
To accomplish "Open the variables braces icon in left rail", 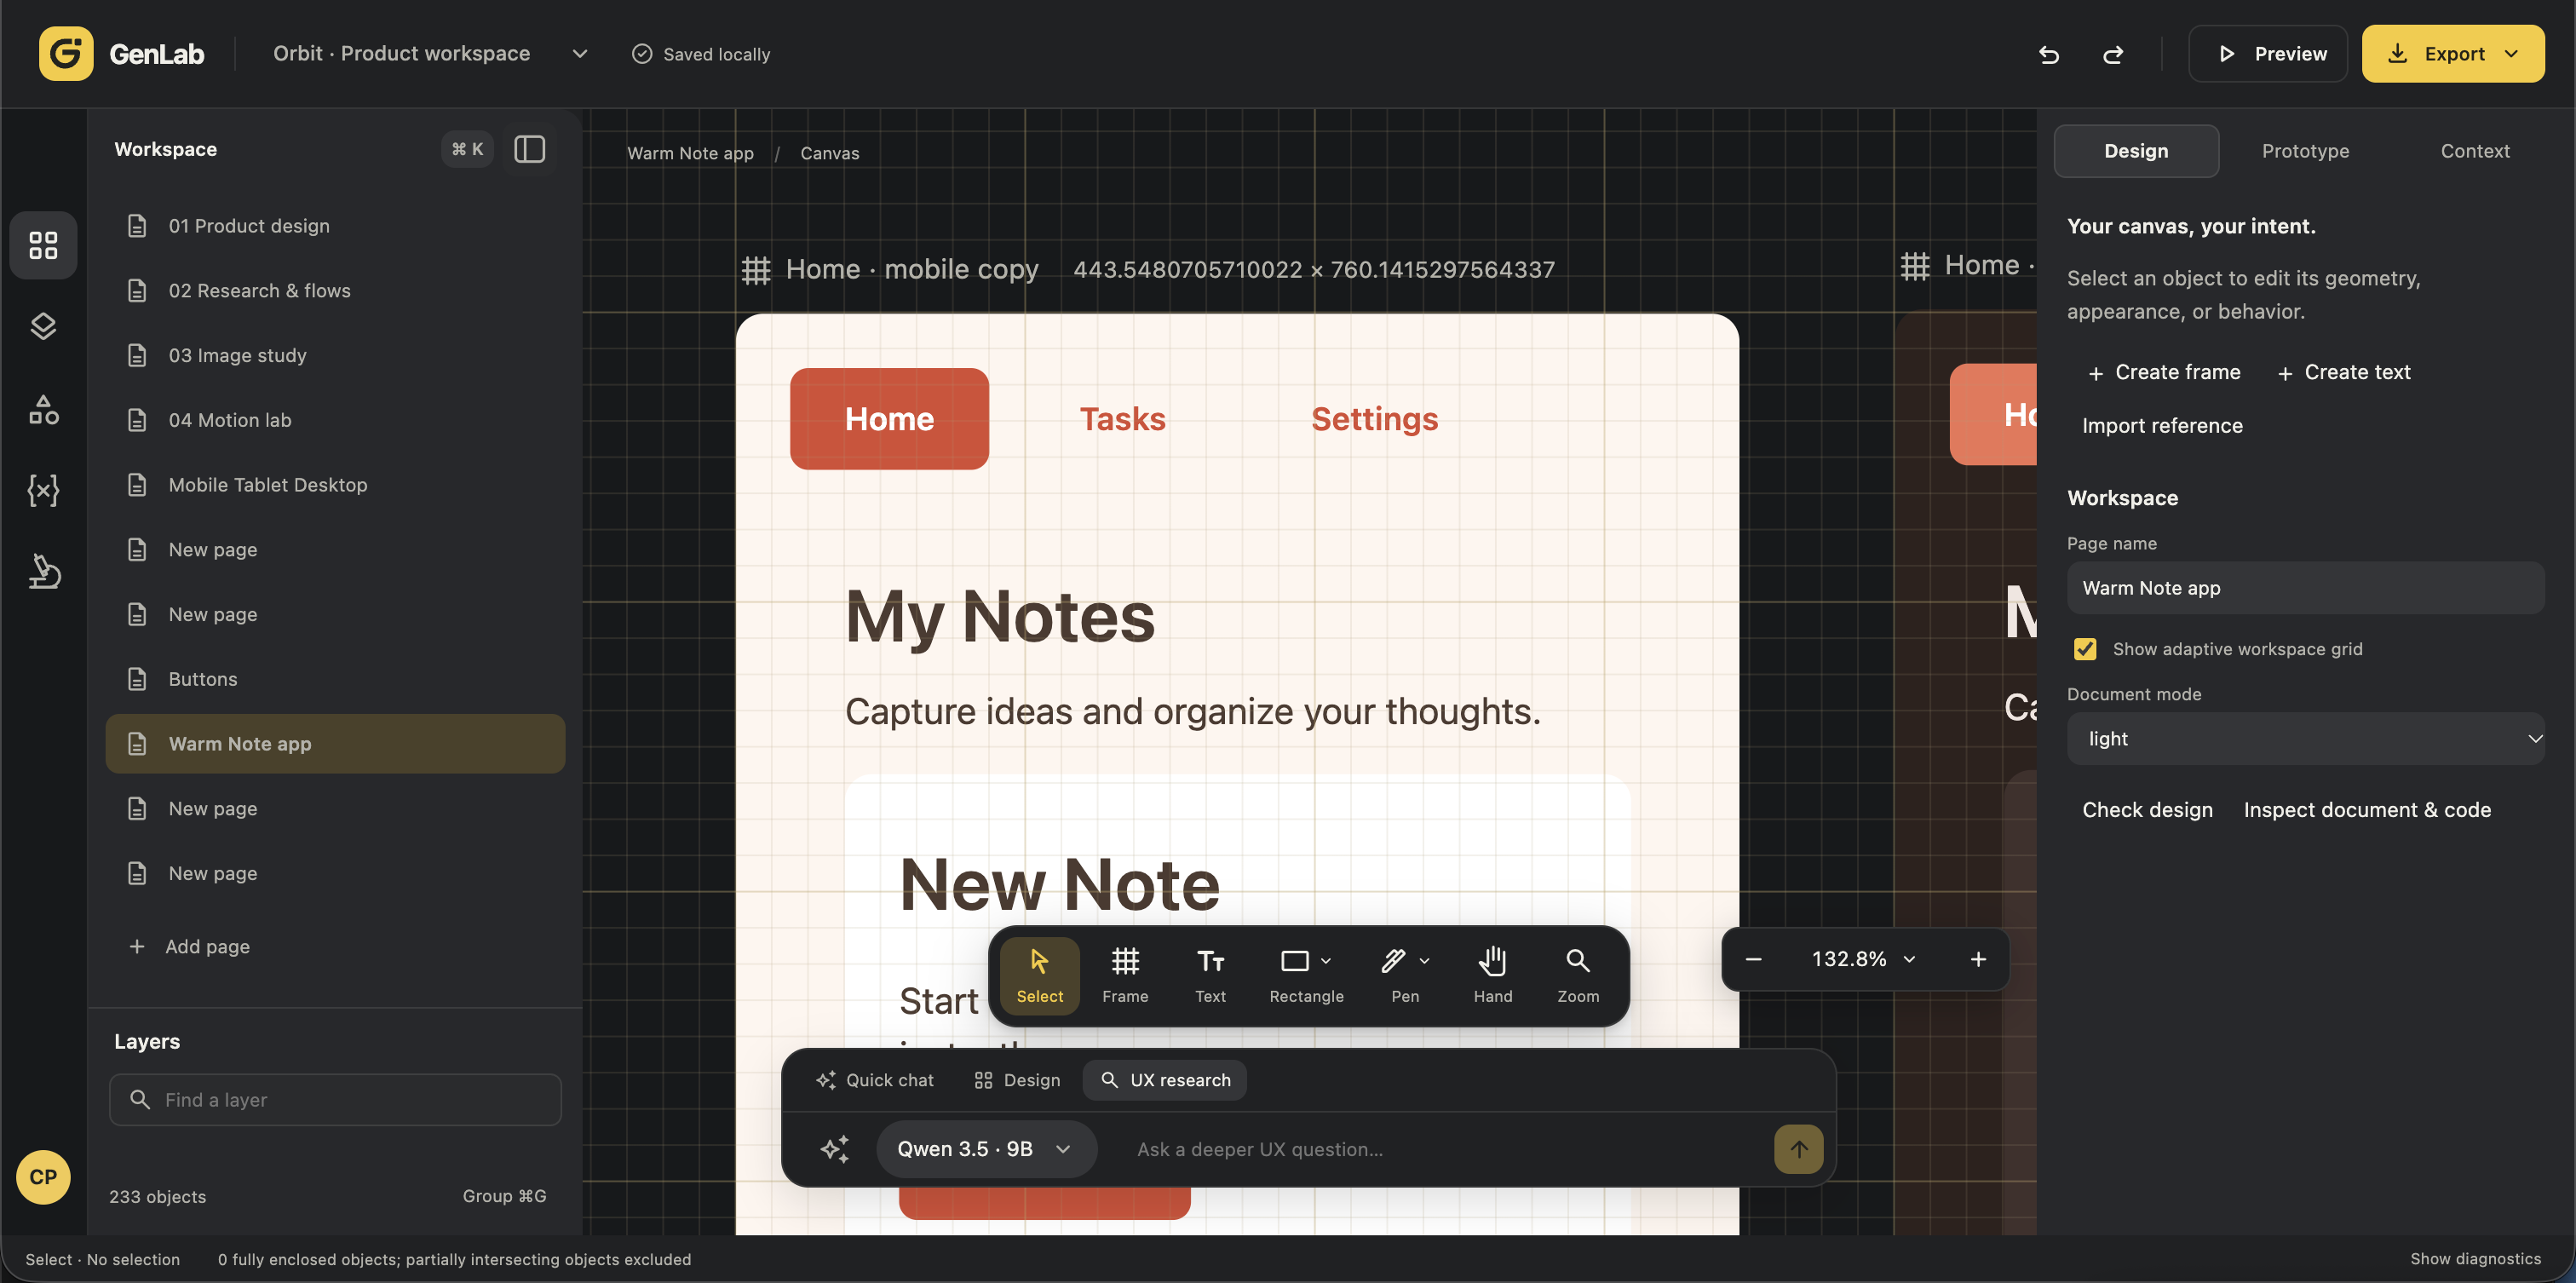I will (43, 490).
